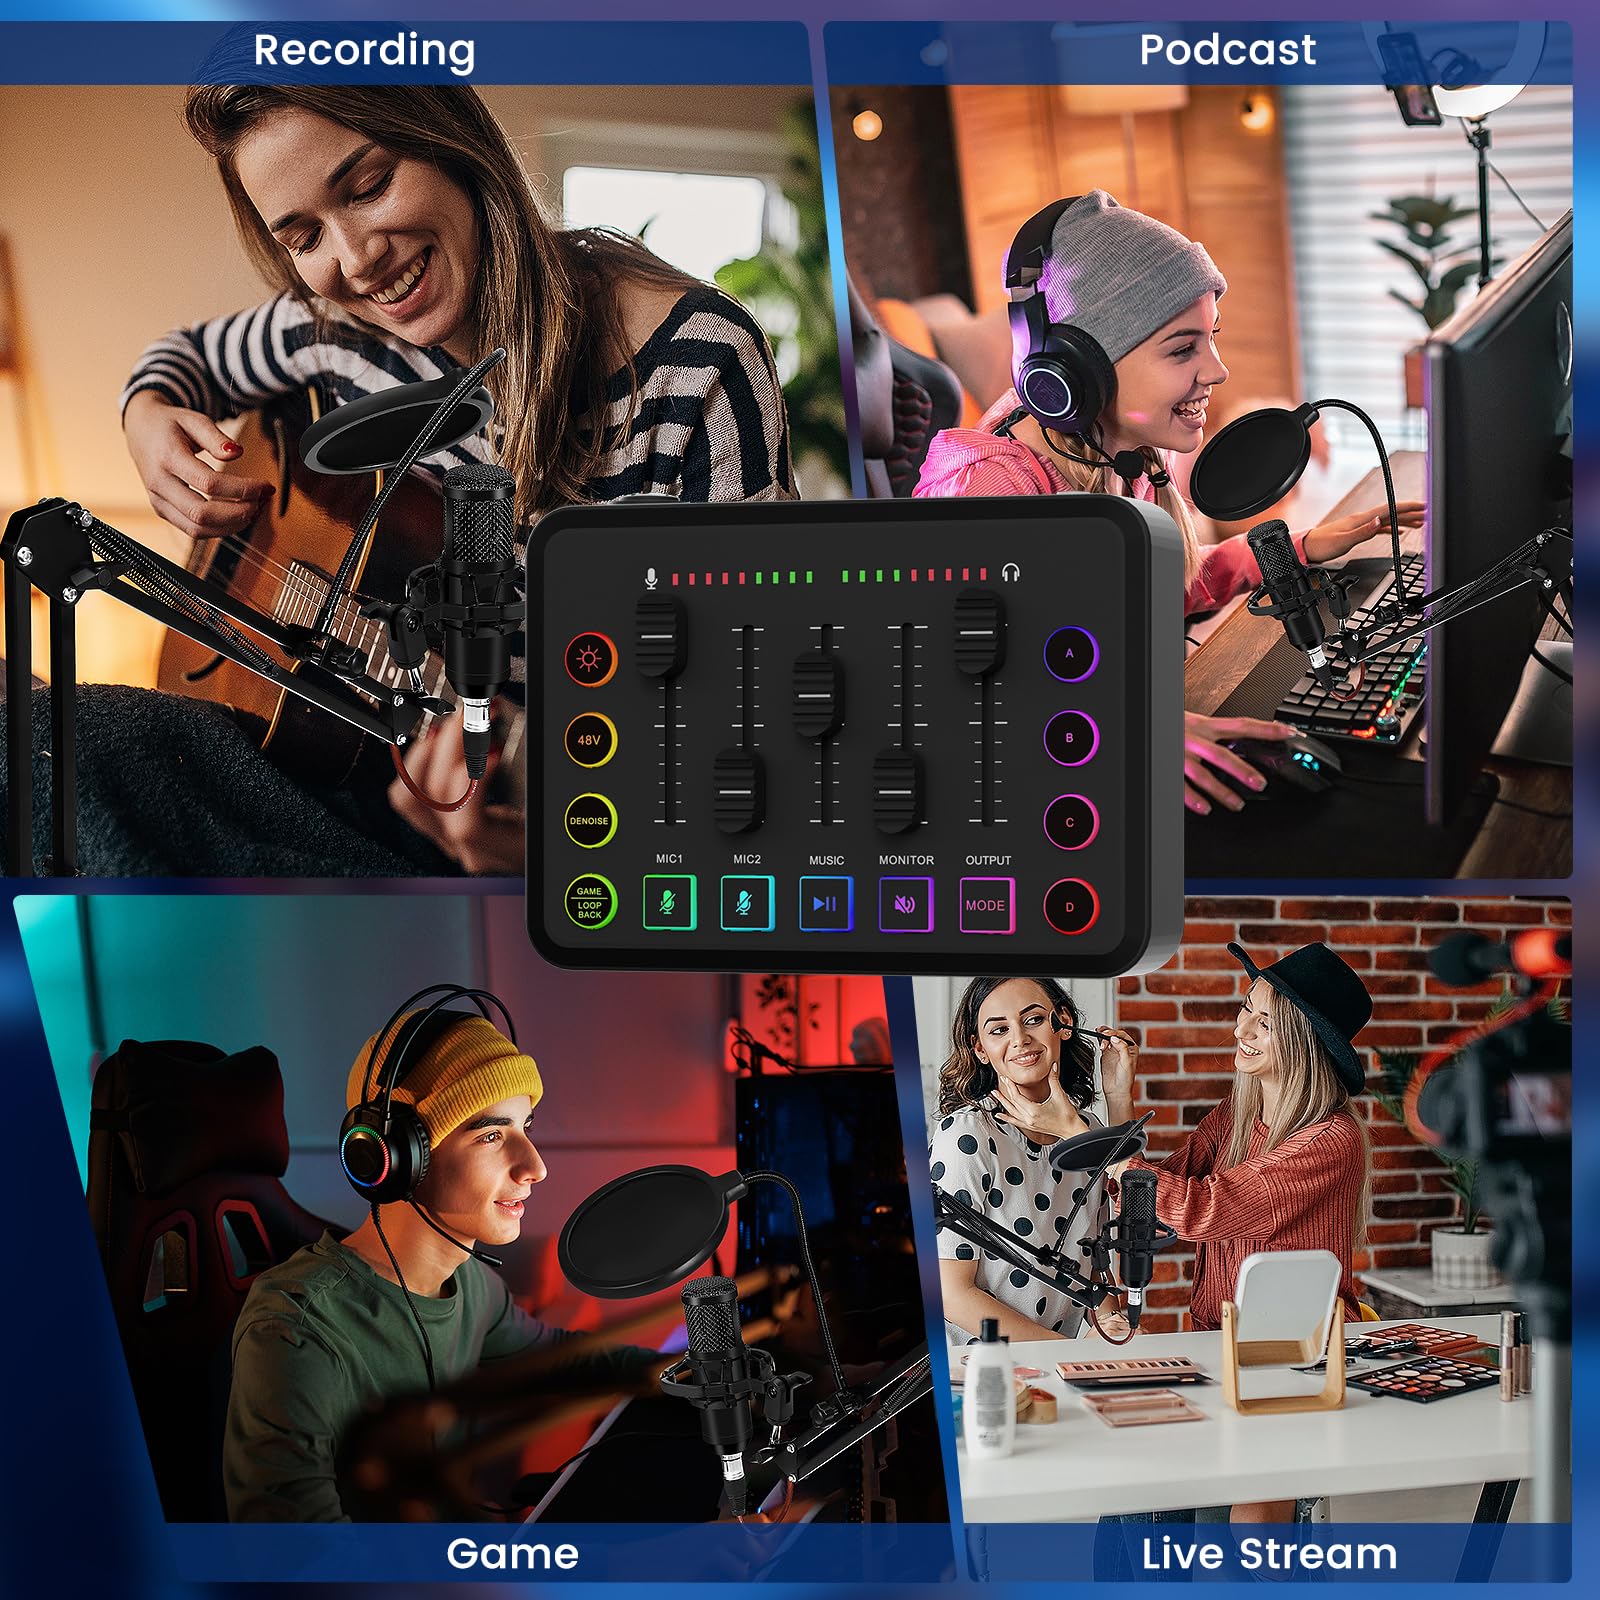Tap the sun light-effect button on mixer

(x=590, y=659)
